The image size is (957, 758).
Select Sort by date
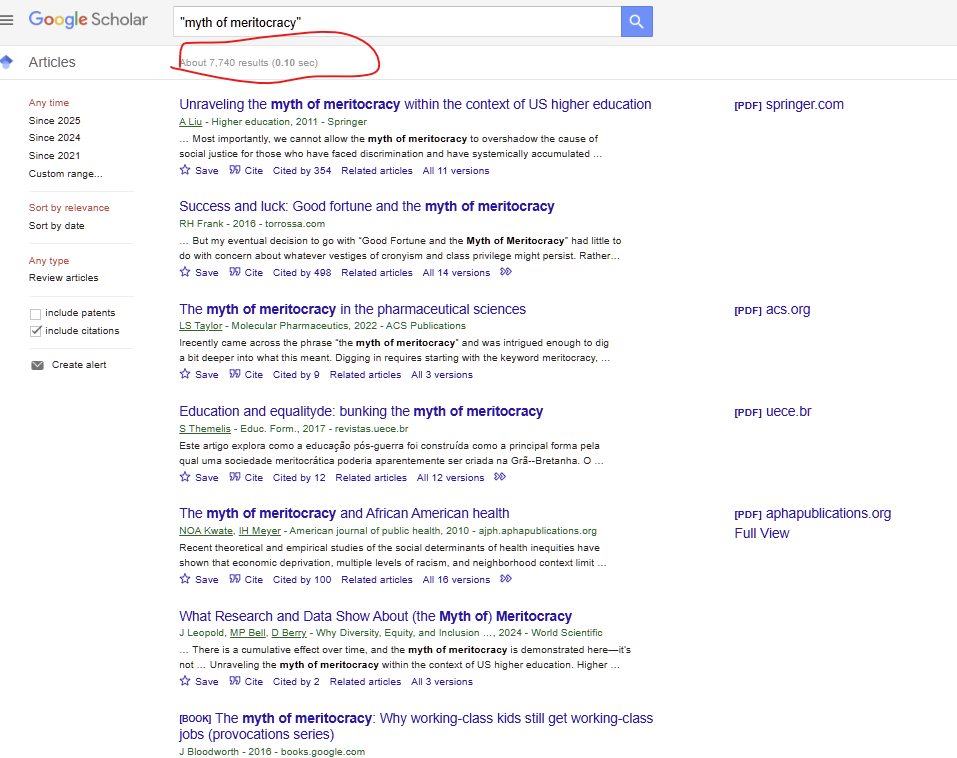pyautogui.click(x=57, y=225)
